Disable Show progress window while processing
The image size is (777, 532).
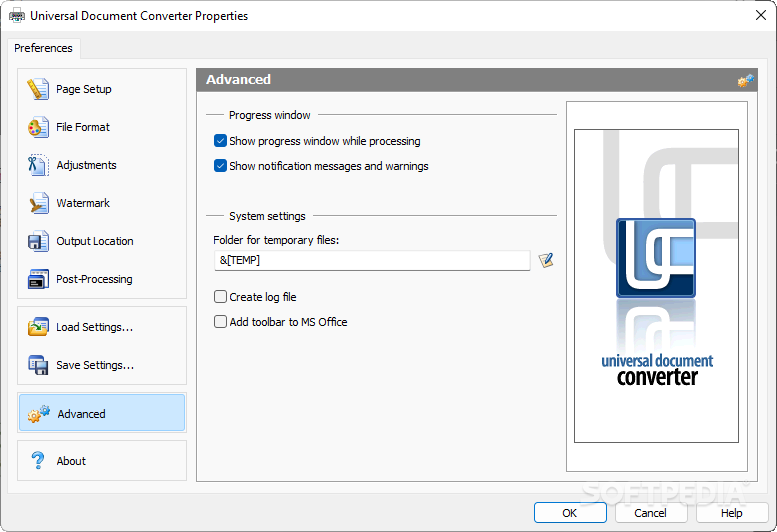coord(220,141)
